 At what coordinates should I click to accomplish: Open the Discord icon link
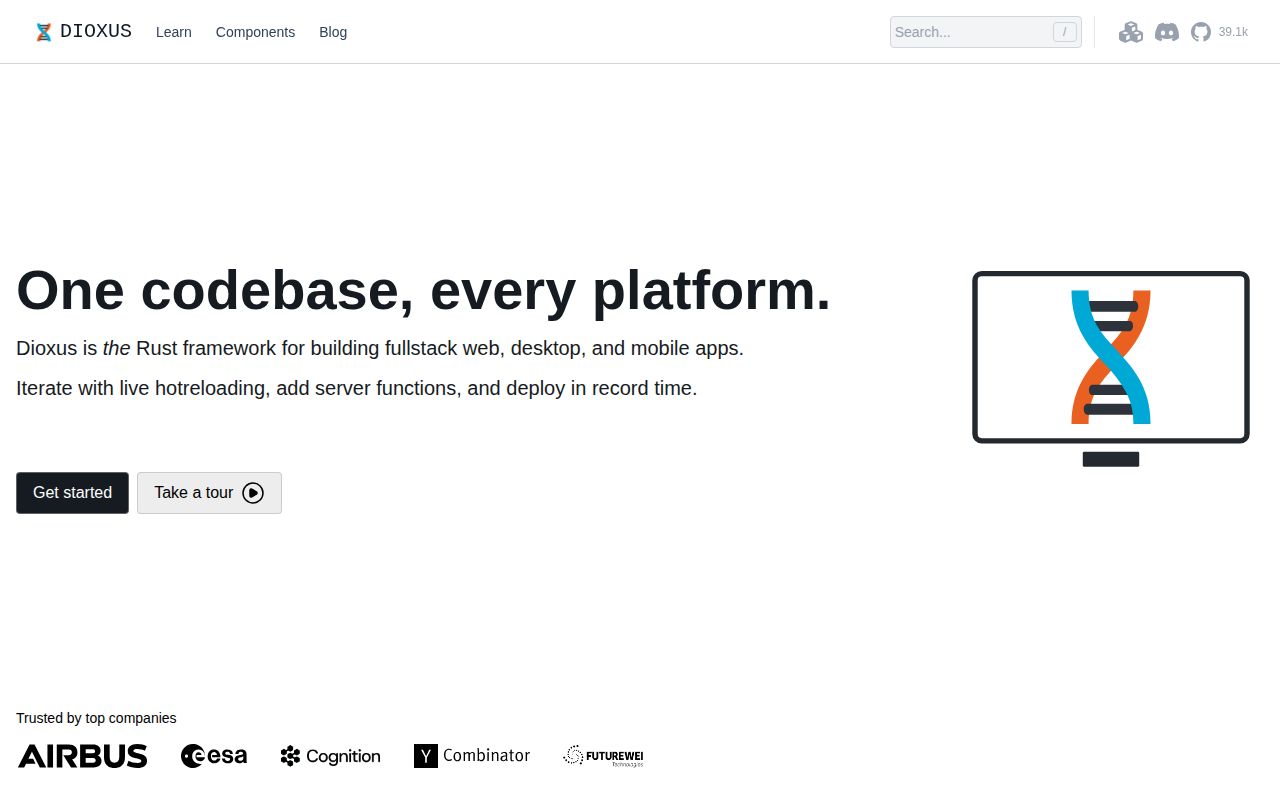click(x=1167, y=32)
